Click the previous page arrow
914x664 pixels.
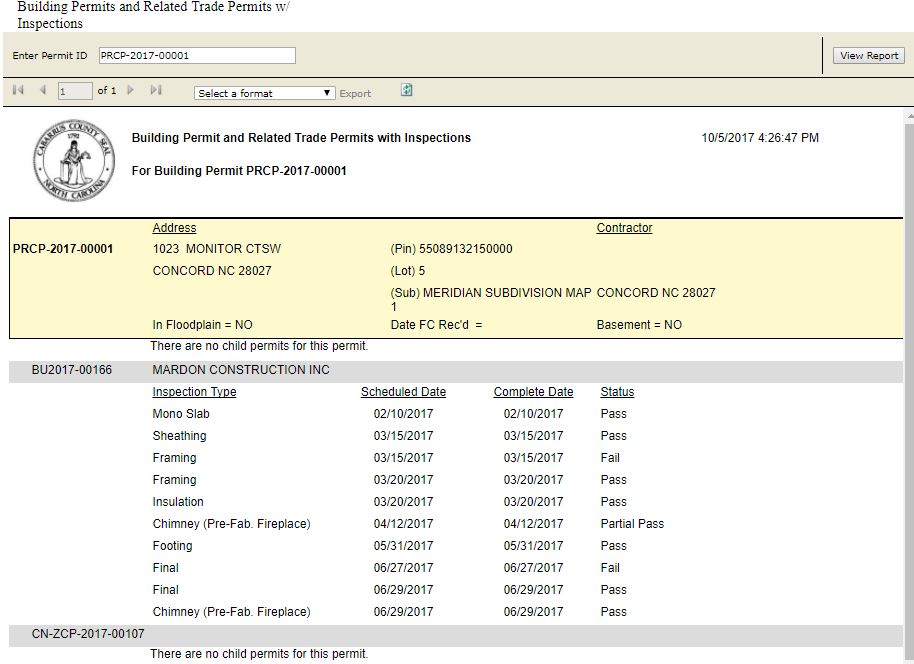[x=42, y=91]
